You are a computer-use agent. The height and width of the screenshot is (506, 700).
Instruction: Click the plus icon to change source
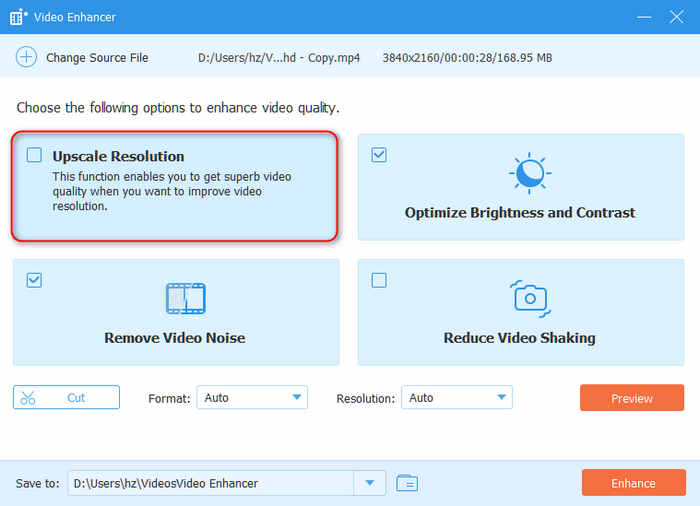point(26,57)
